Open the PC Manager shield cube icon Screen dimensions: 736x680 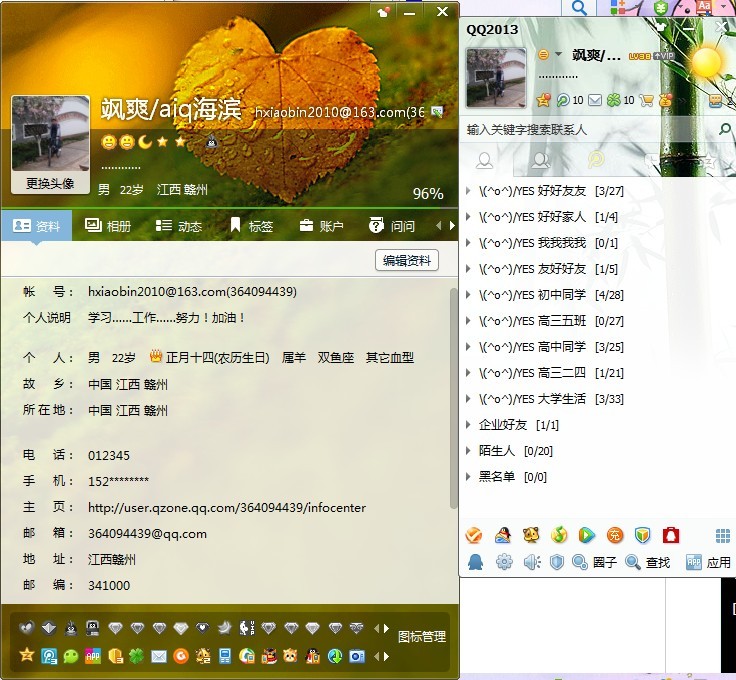coord(643,535)
